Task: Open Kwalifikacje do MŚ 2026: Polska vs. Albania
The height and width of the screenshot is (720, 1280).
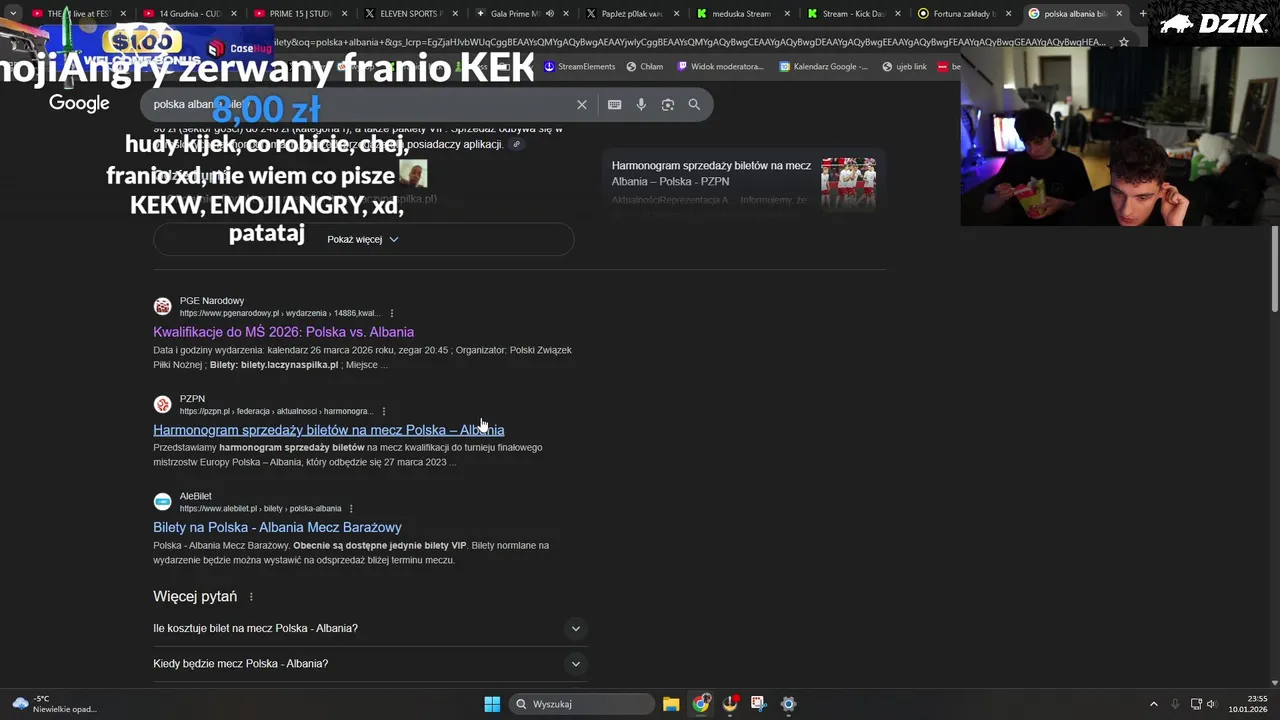Action: [283, 332]
